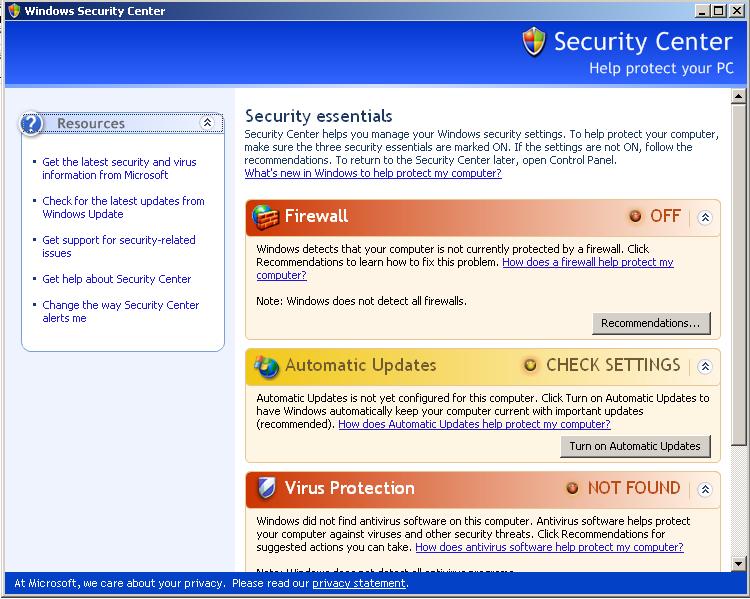750x599 pixels.
Task: Click the scrollbar down arrow
Action: click(x=739, y=564)
